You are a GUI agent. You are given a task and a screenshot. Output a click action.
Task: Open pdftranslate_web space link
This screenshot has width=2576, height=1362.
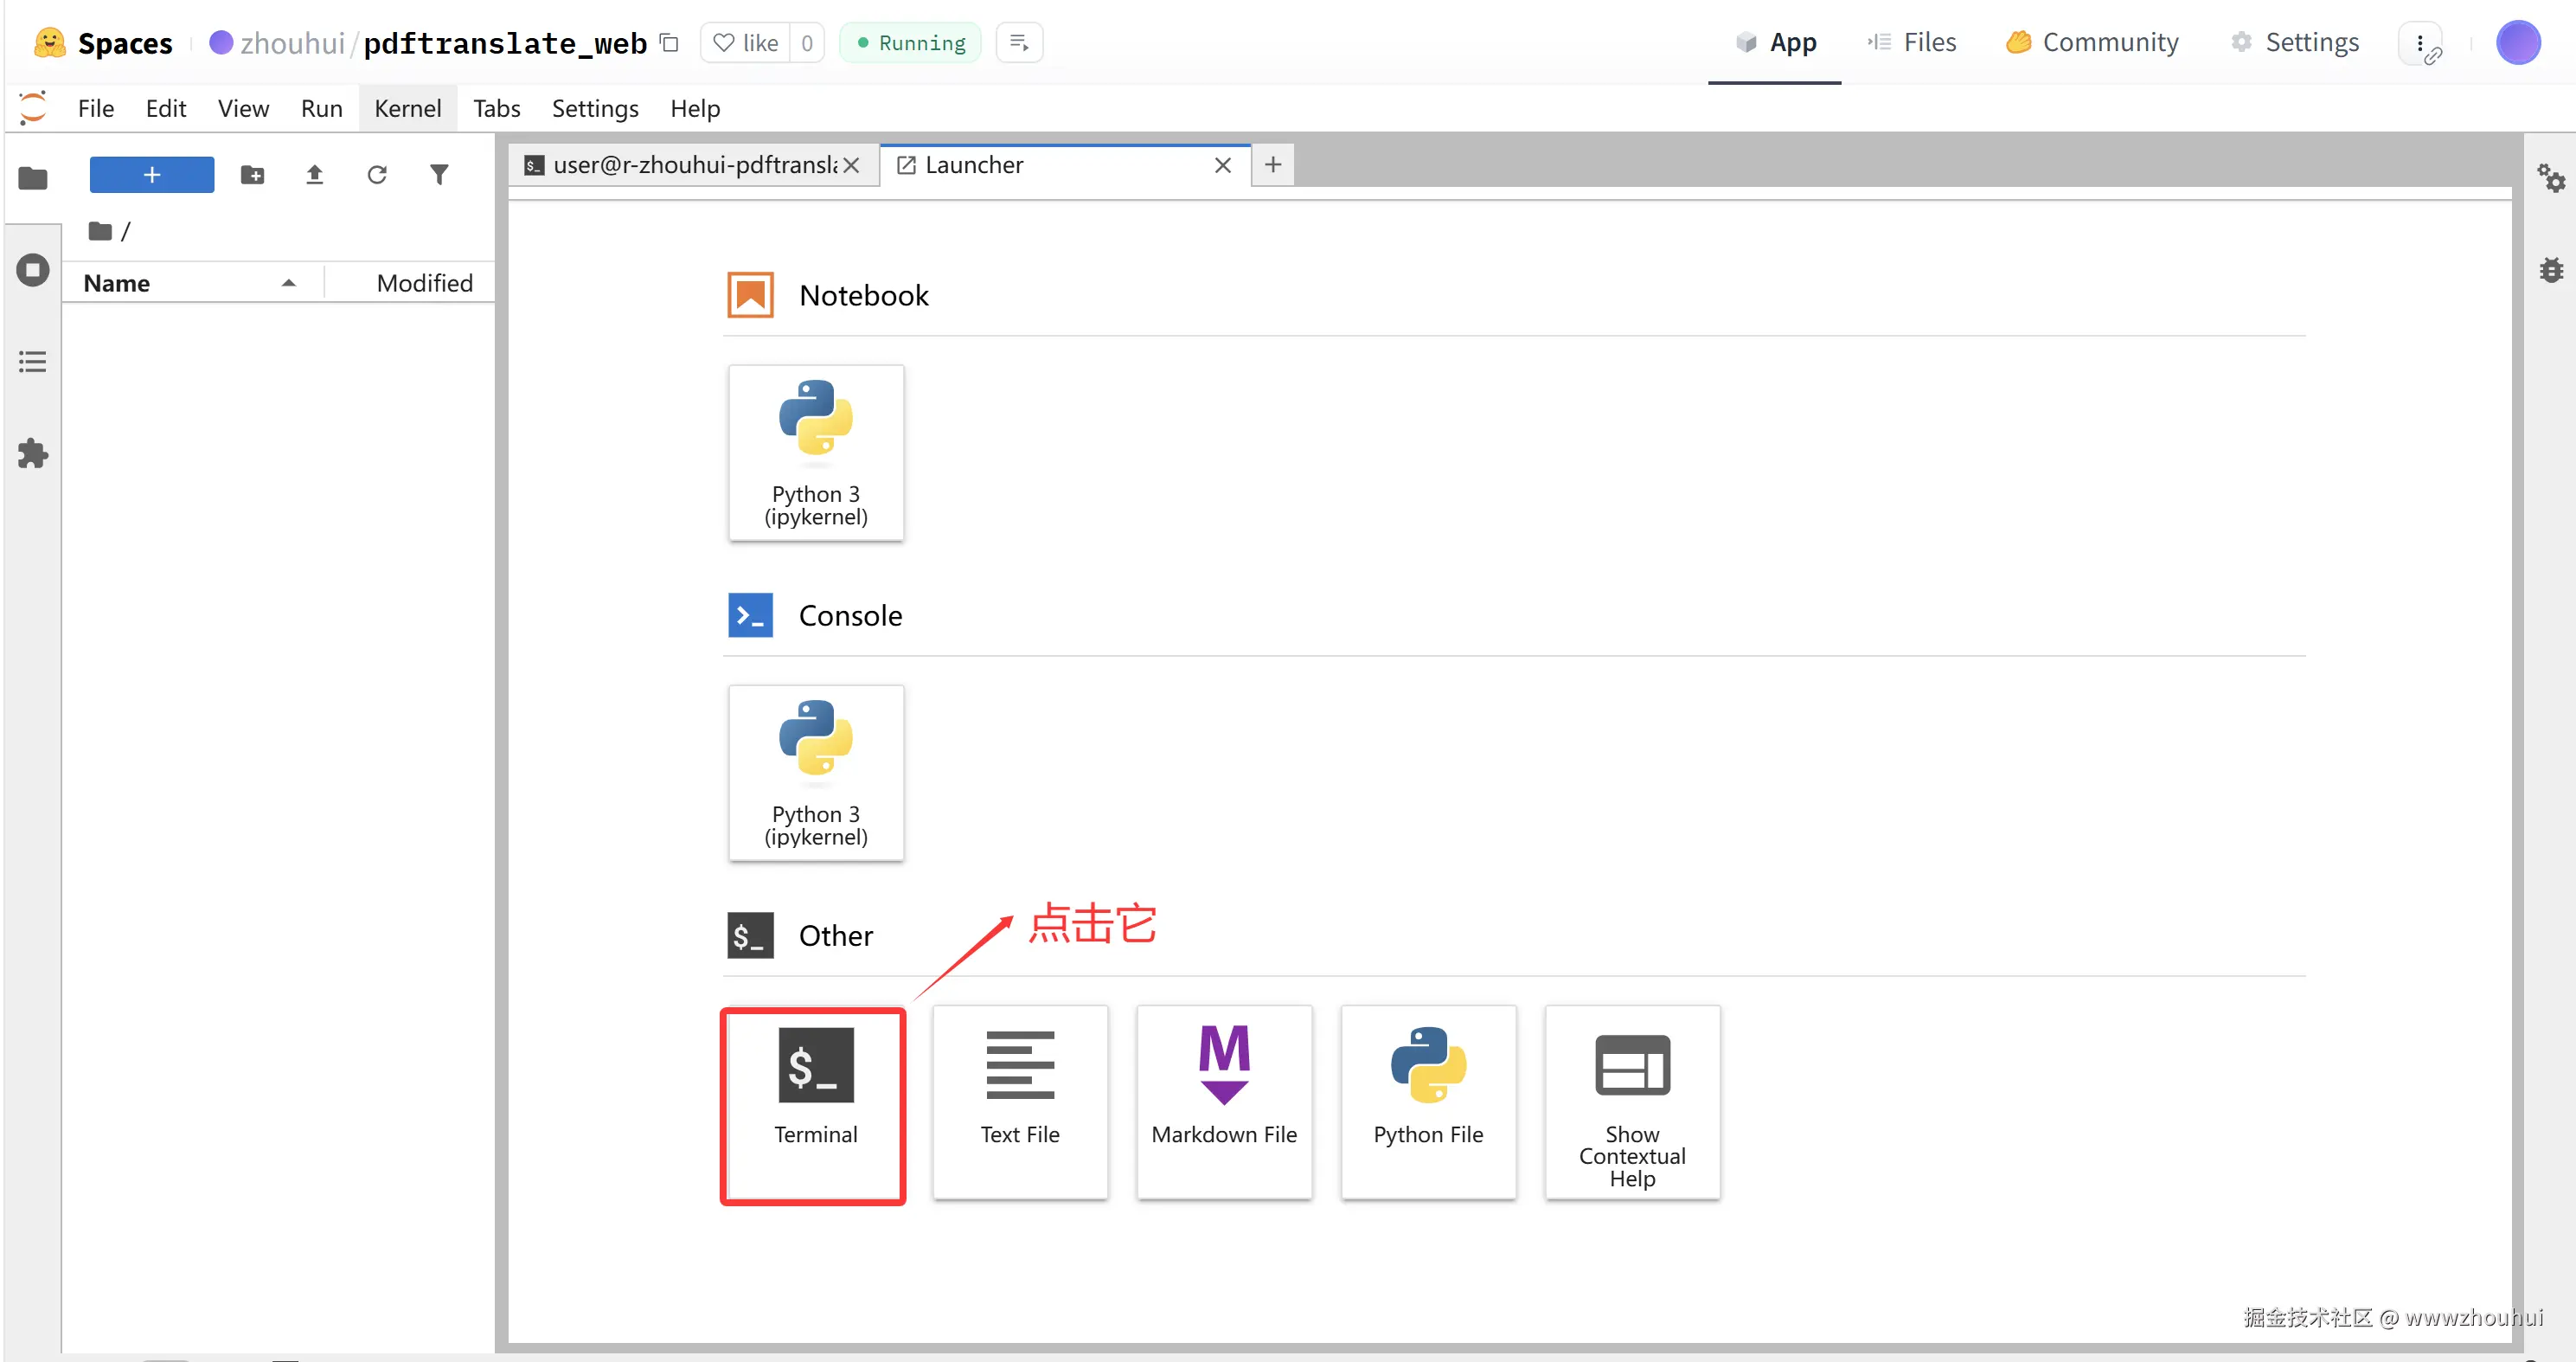[505, 43]
